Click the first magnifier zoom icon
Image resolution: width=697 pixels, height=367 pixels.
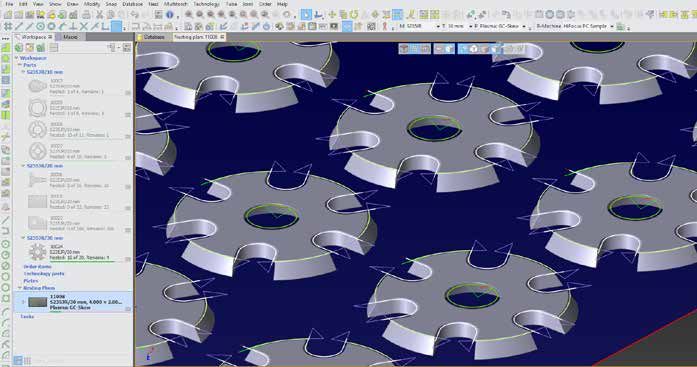point(189,15)
